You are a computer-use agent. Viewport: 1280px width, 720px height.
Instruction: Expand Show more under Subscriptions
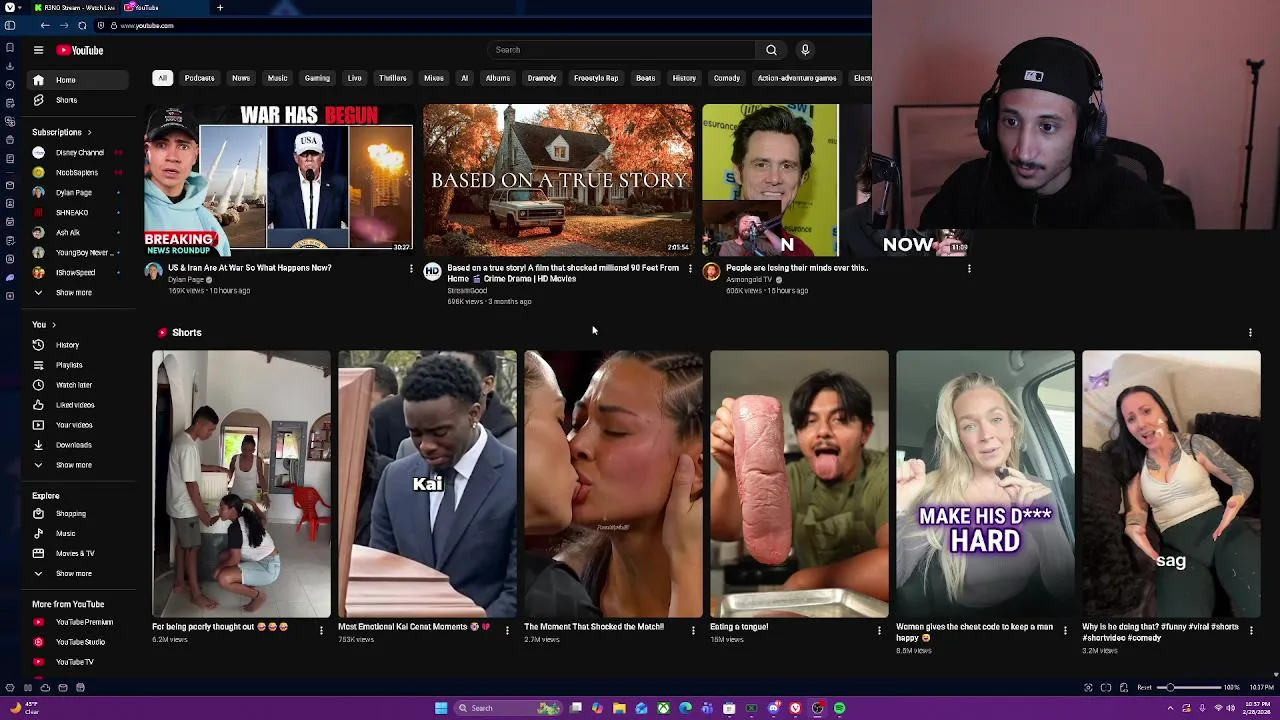pos(80,292)
